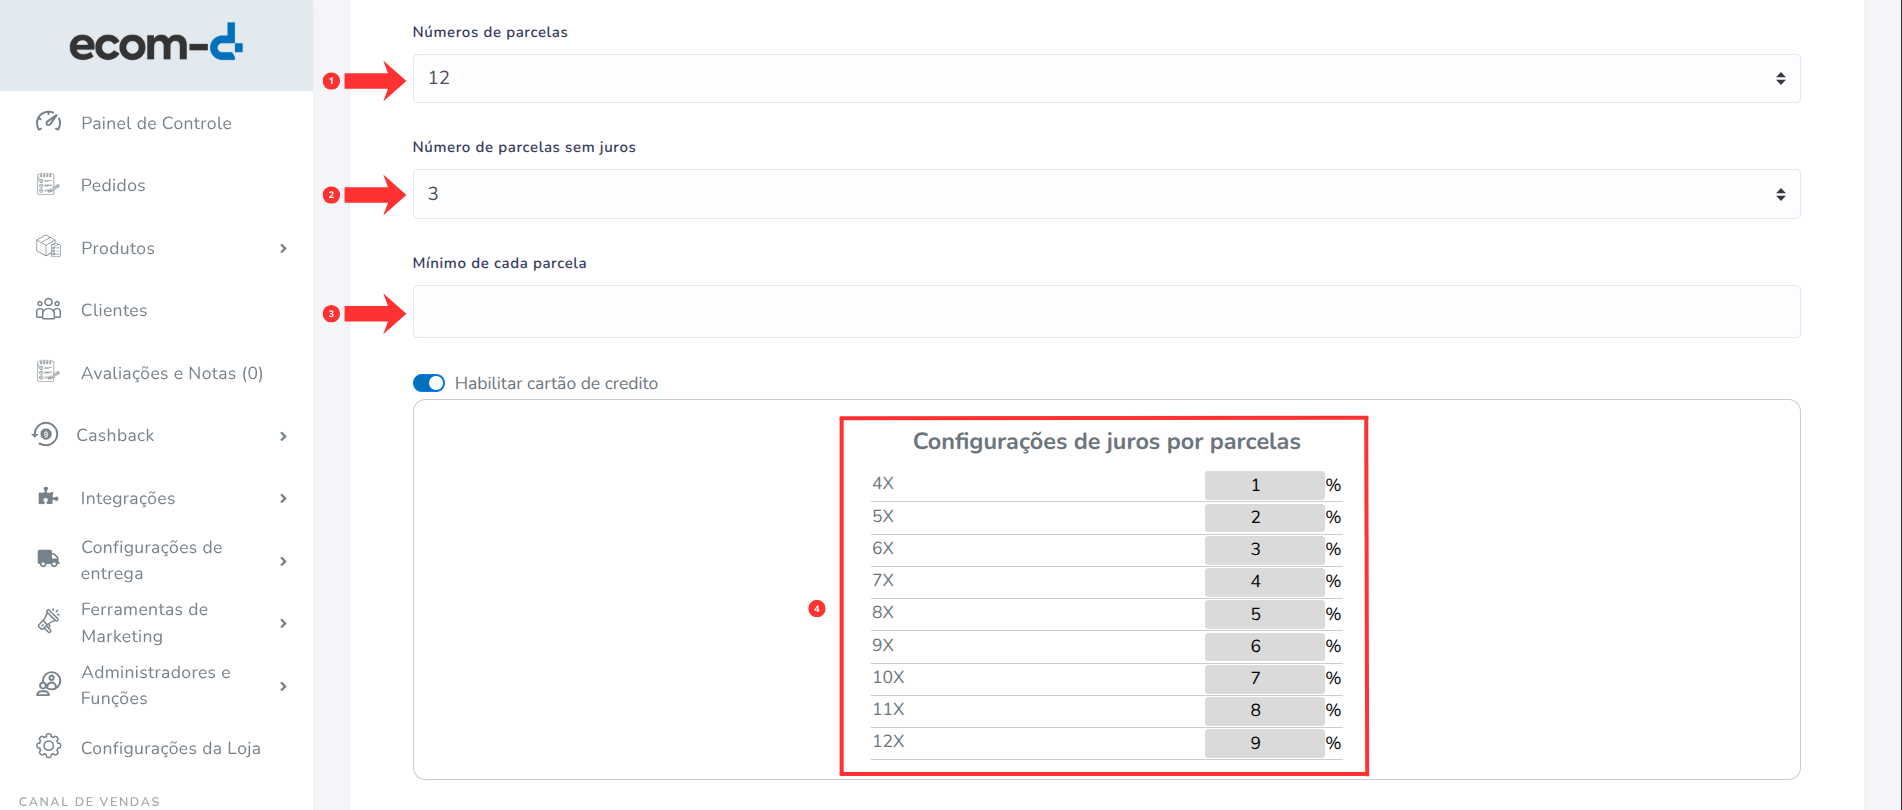Expand the Ferramentas de Marketing submenu
1902x810 pixels.
[x=283, y=623]
